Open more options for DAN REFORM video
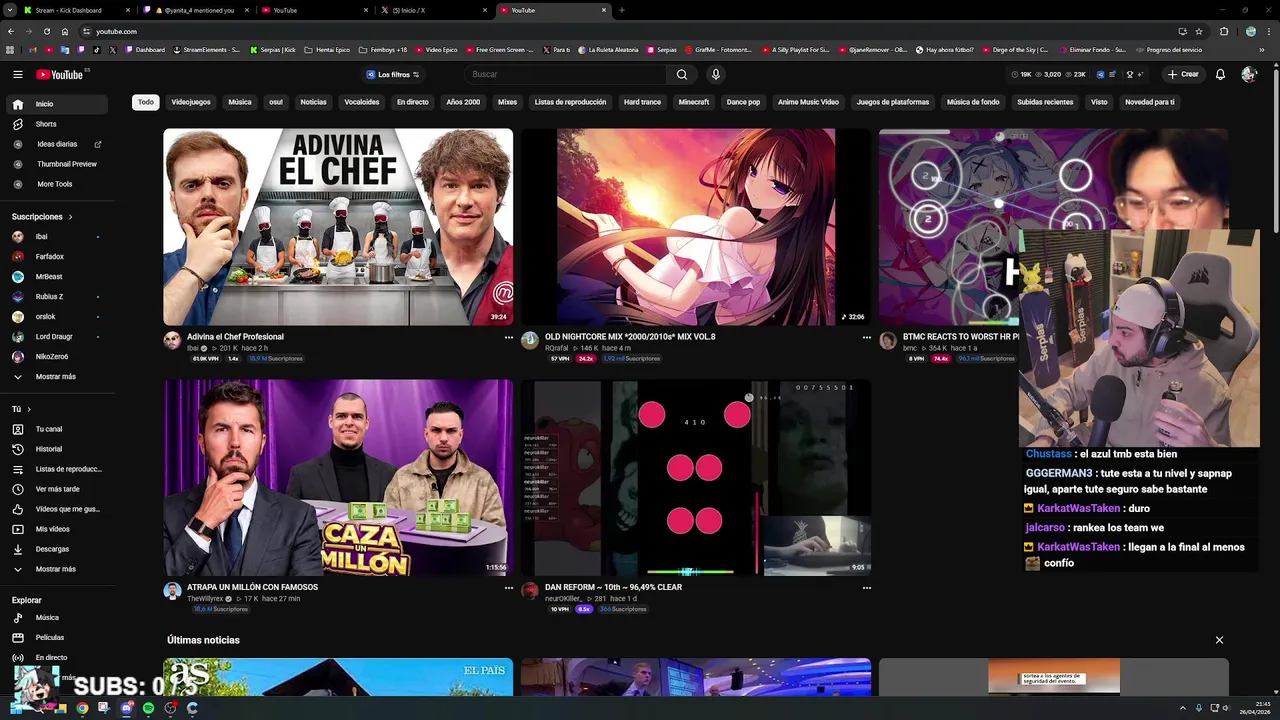Viewport: 1280px width, 720px height. point(866,588)
